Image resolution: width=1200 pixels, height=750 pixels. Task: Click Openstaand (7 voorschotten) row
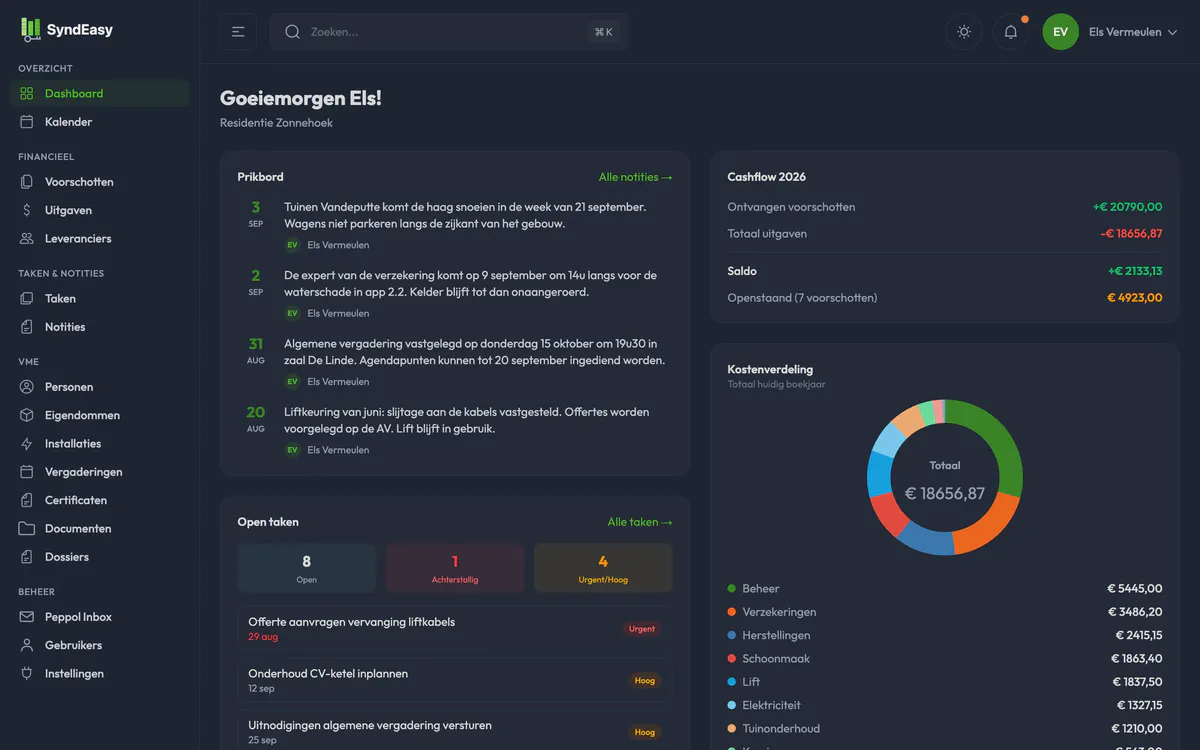coord(945,298)
